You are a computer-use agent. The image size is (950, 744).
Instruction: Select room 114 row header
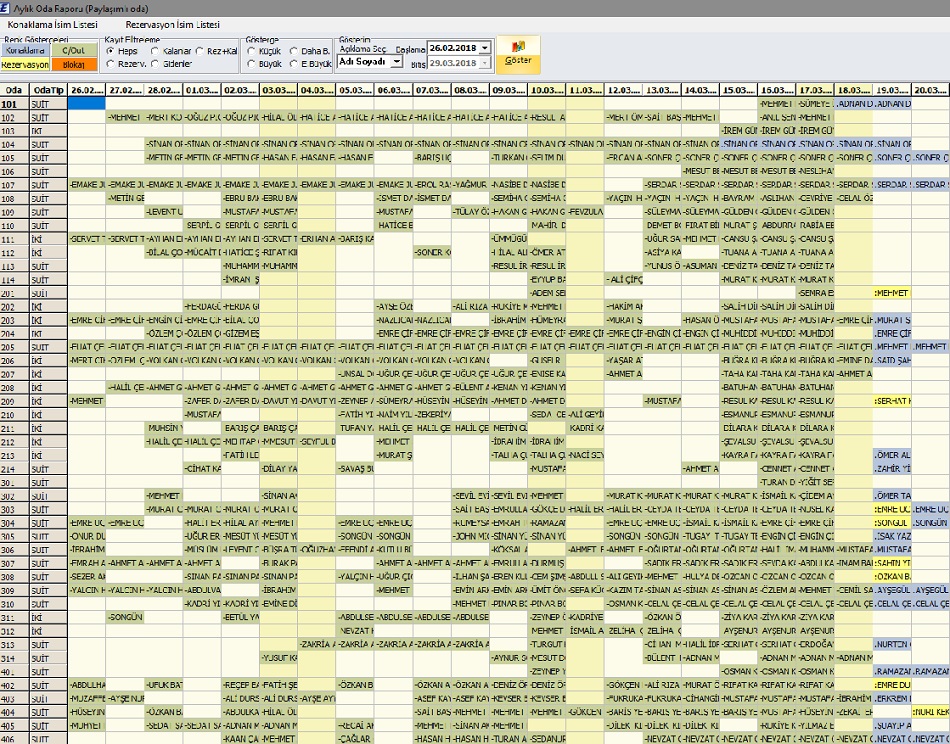pyautogui.click(x=15, y=280)
